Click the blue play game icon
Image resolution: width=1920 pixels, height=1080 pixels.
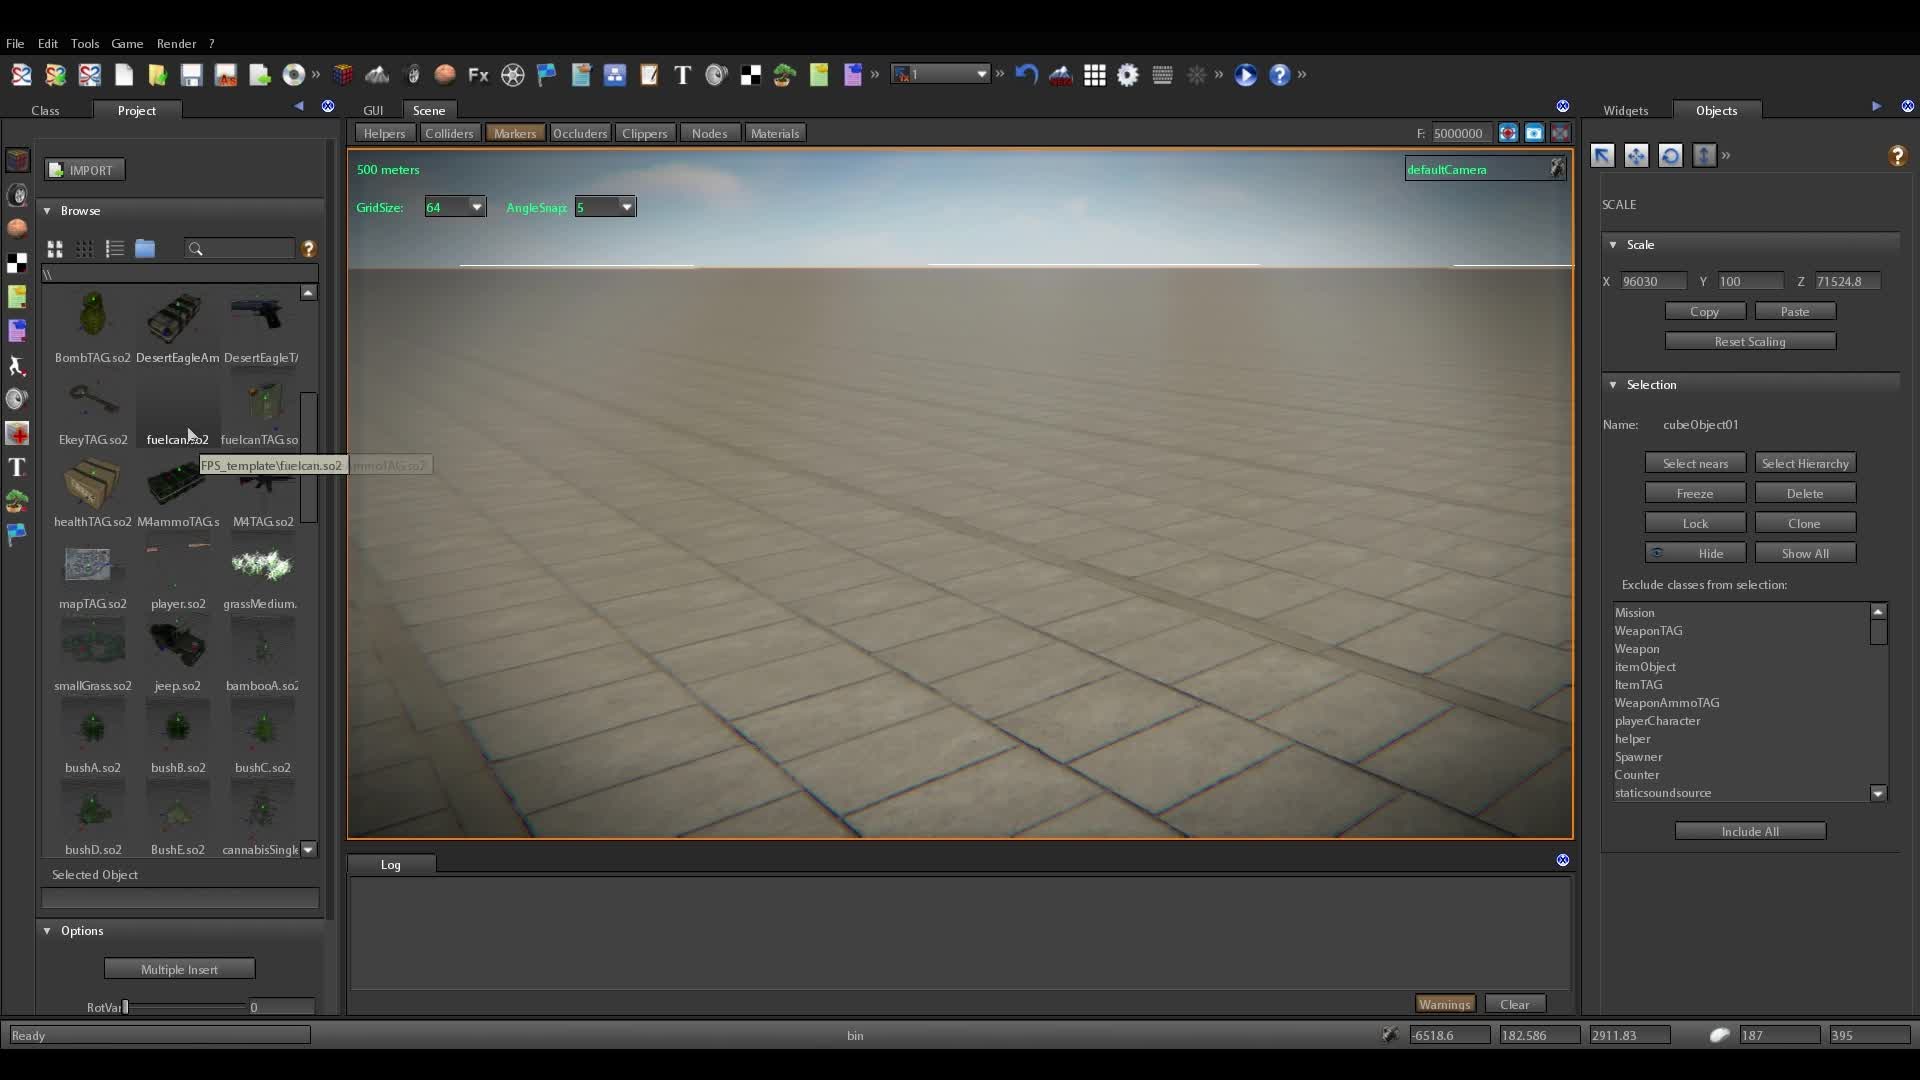[1245, 75]
